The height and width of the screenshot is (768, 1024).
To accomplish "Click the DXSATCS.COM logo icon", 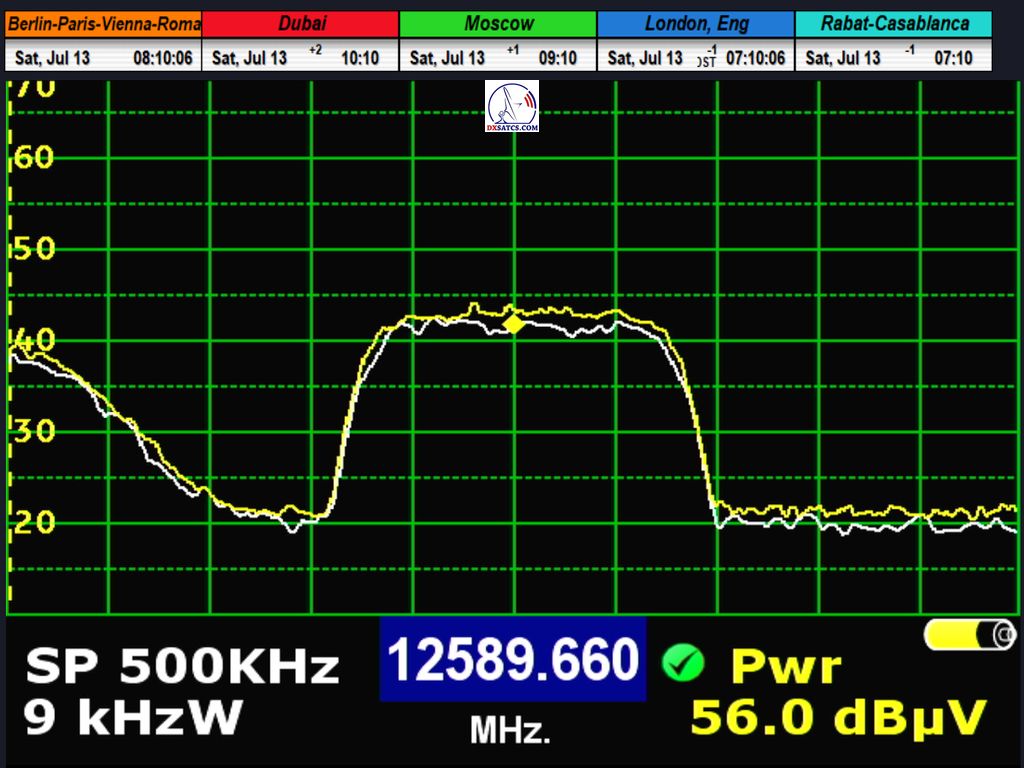I will (x=512, y=107).
